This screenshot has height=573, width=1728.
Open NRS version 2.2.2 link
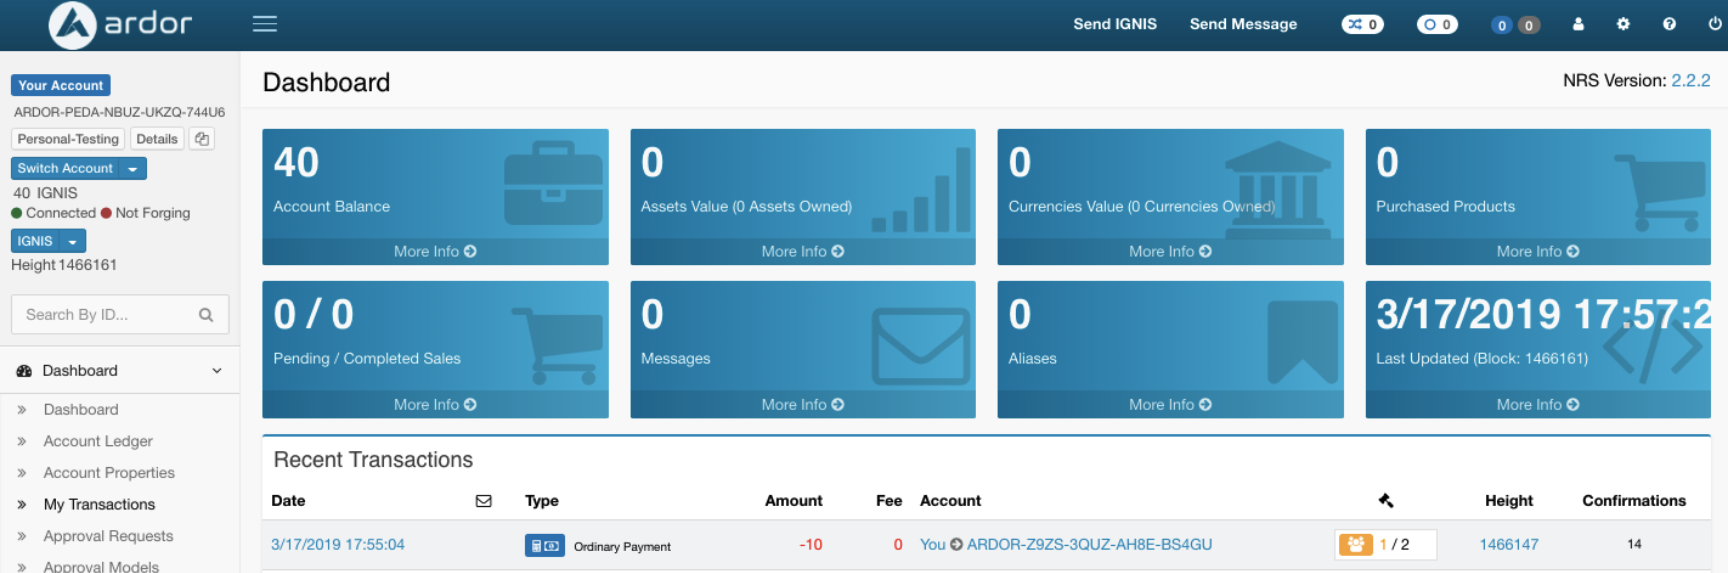point(1690,81)
